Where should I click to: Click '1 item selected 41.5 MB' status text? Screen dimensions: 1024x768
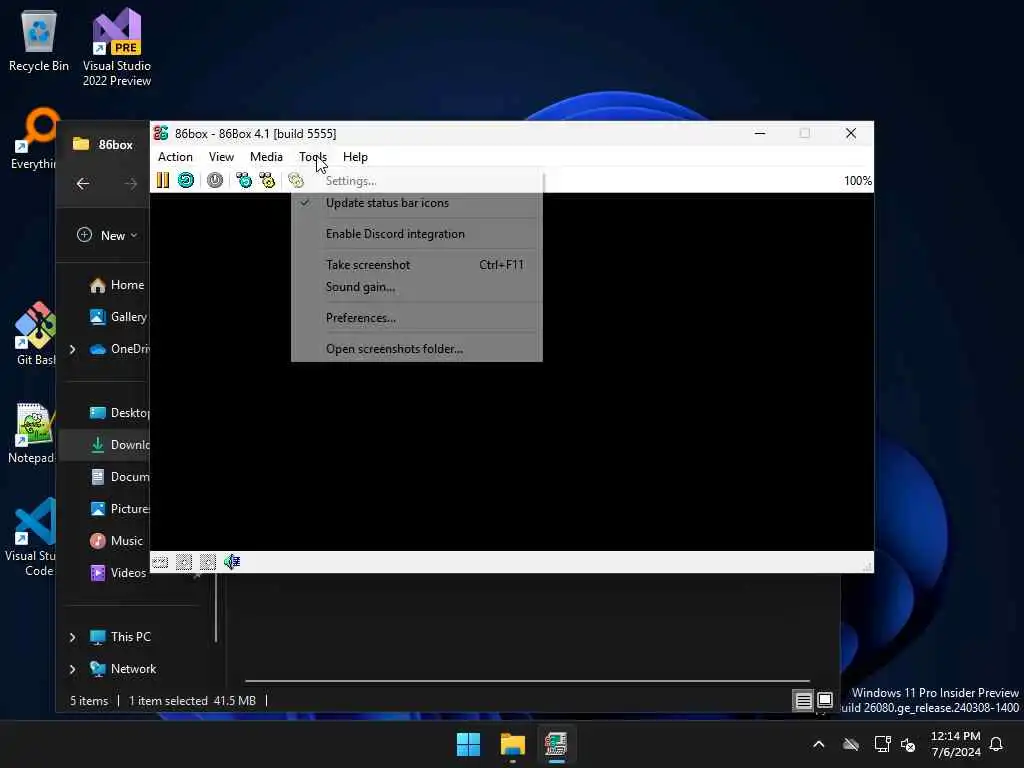tap(192, 701)
